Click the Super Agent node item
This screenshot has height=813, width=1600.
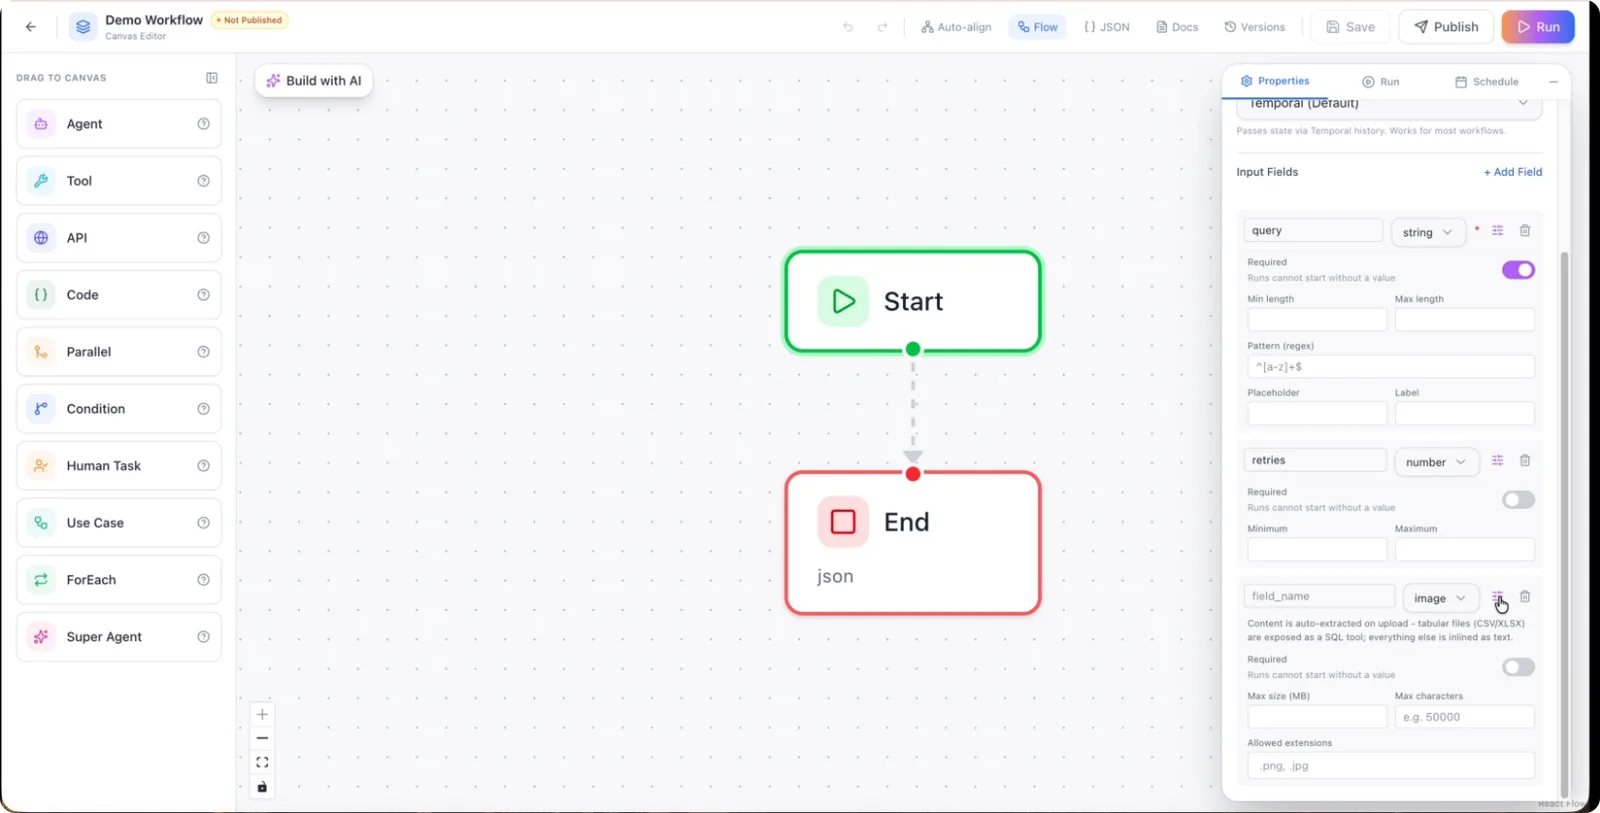[x=119, y=637]
